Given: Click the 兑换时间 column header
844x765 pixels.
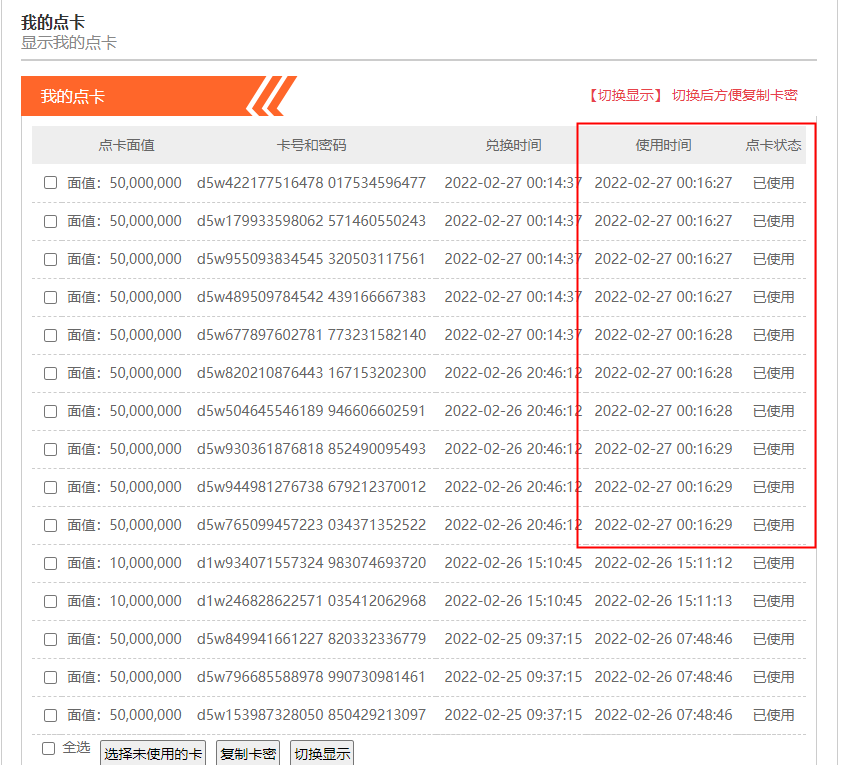Looking at the screenshot, I should coord(513,145).
